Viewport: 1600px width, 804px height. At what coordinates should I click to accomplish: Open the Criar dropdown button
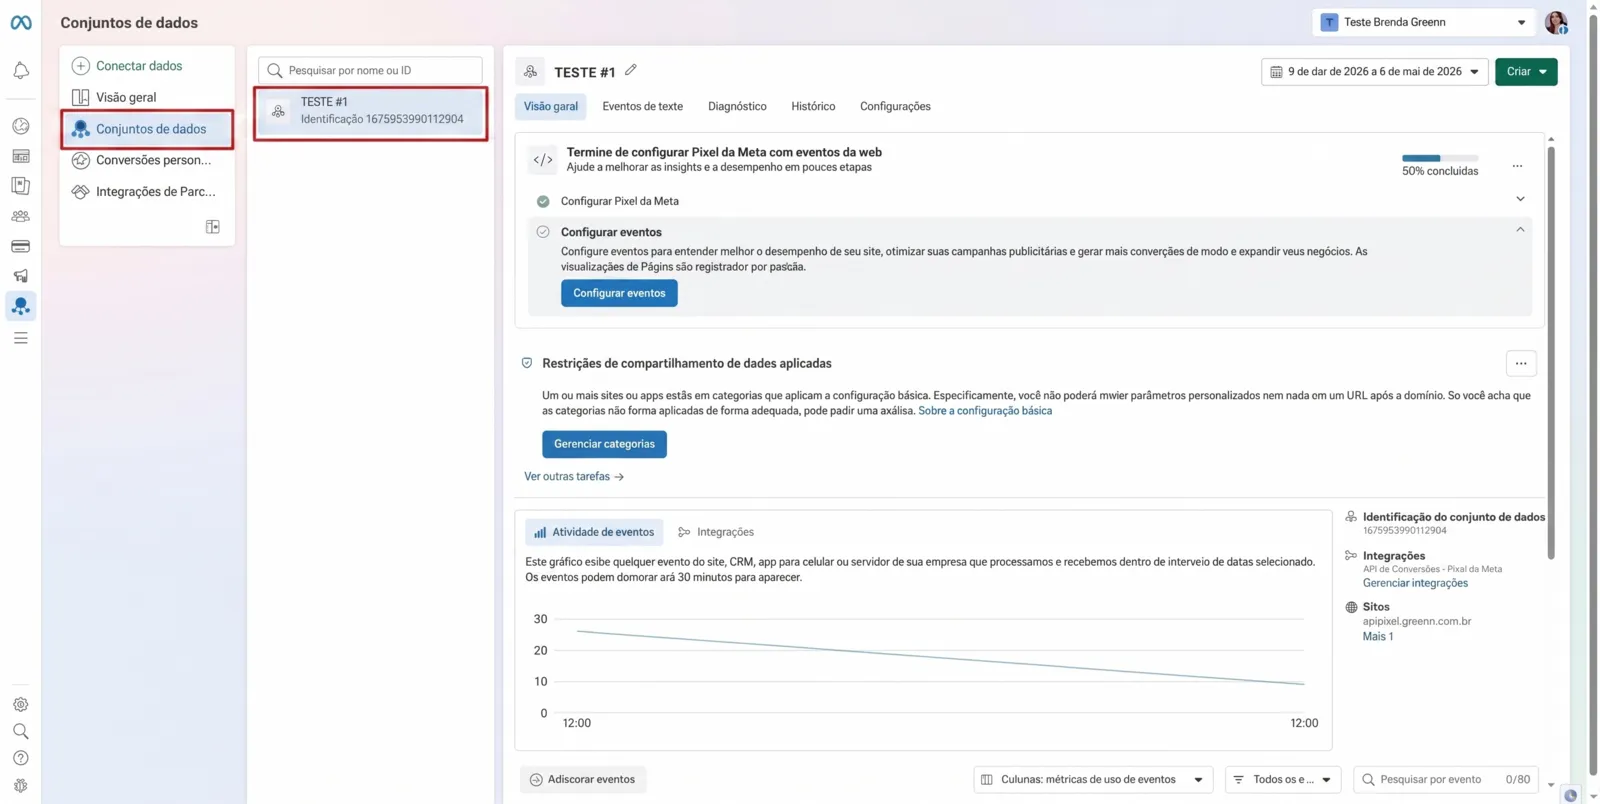coord(1526,72)
